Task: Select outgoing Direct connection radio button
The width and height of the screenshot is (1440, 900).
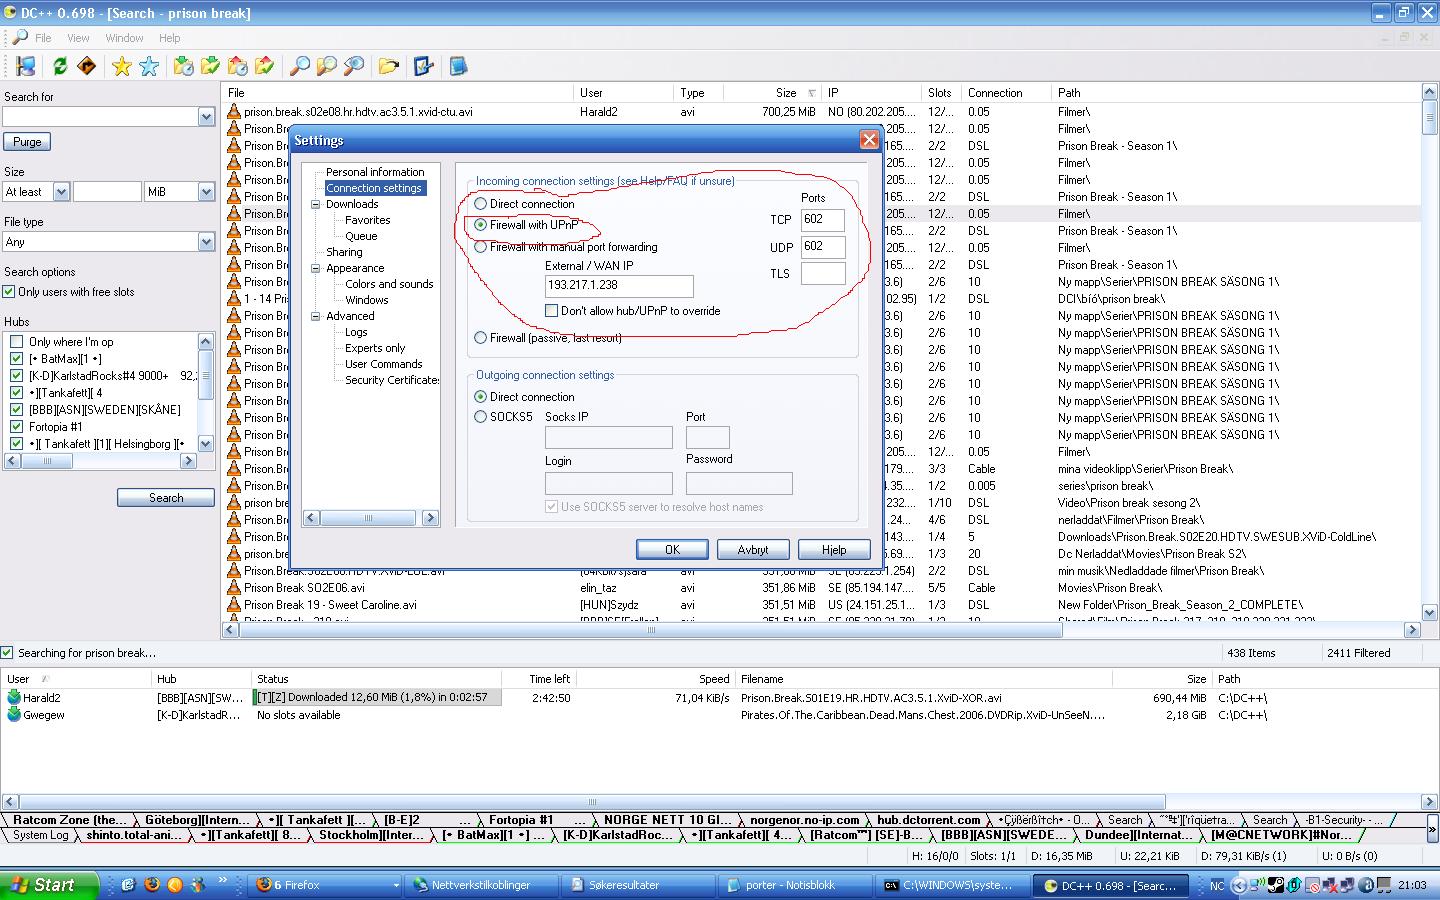Action: pyautogui.click(x=481, y=397)
